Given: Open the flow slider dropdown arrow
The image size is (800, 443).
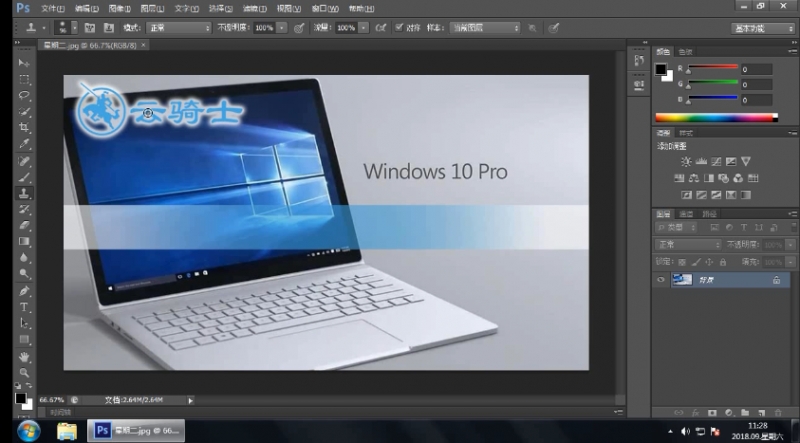Looking at the screenshot, I should [x=363, y=28].
